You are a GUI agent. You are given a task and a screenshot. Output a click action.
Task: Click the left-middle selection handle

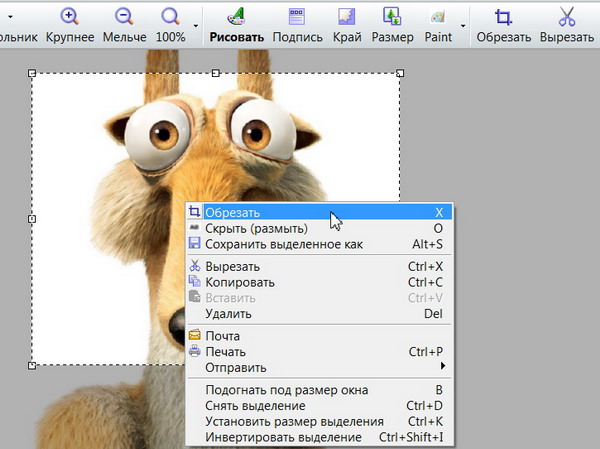(32, 219)
